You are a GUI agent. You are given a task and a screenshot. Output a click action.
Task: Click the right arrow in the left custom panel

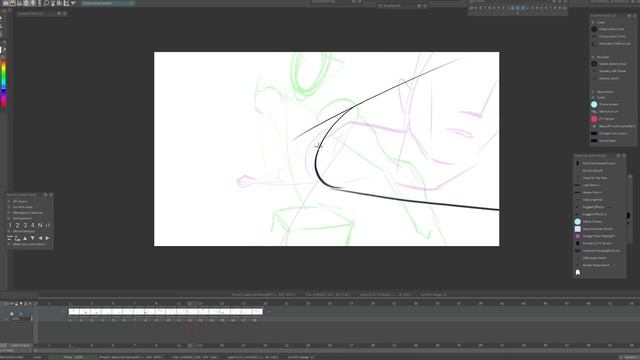[x=47, y=238]
